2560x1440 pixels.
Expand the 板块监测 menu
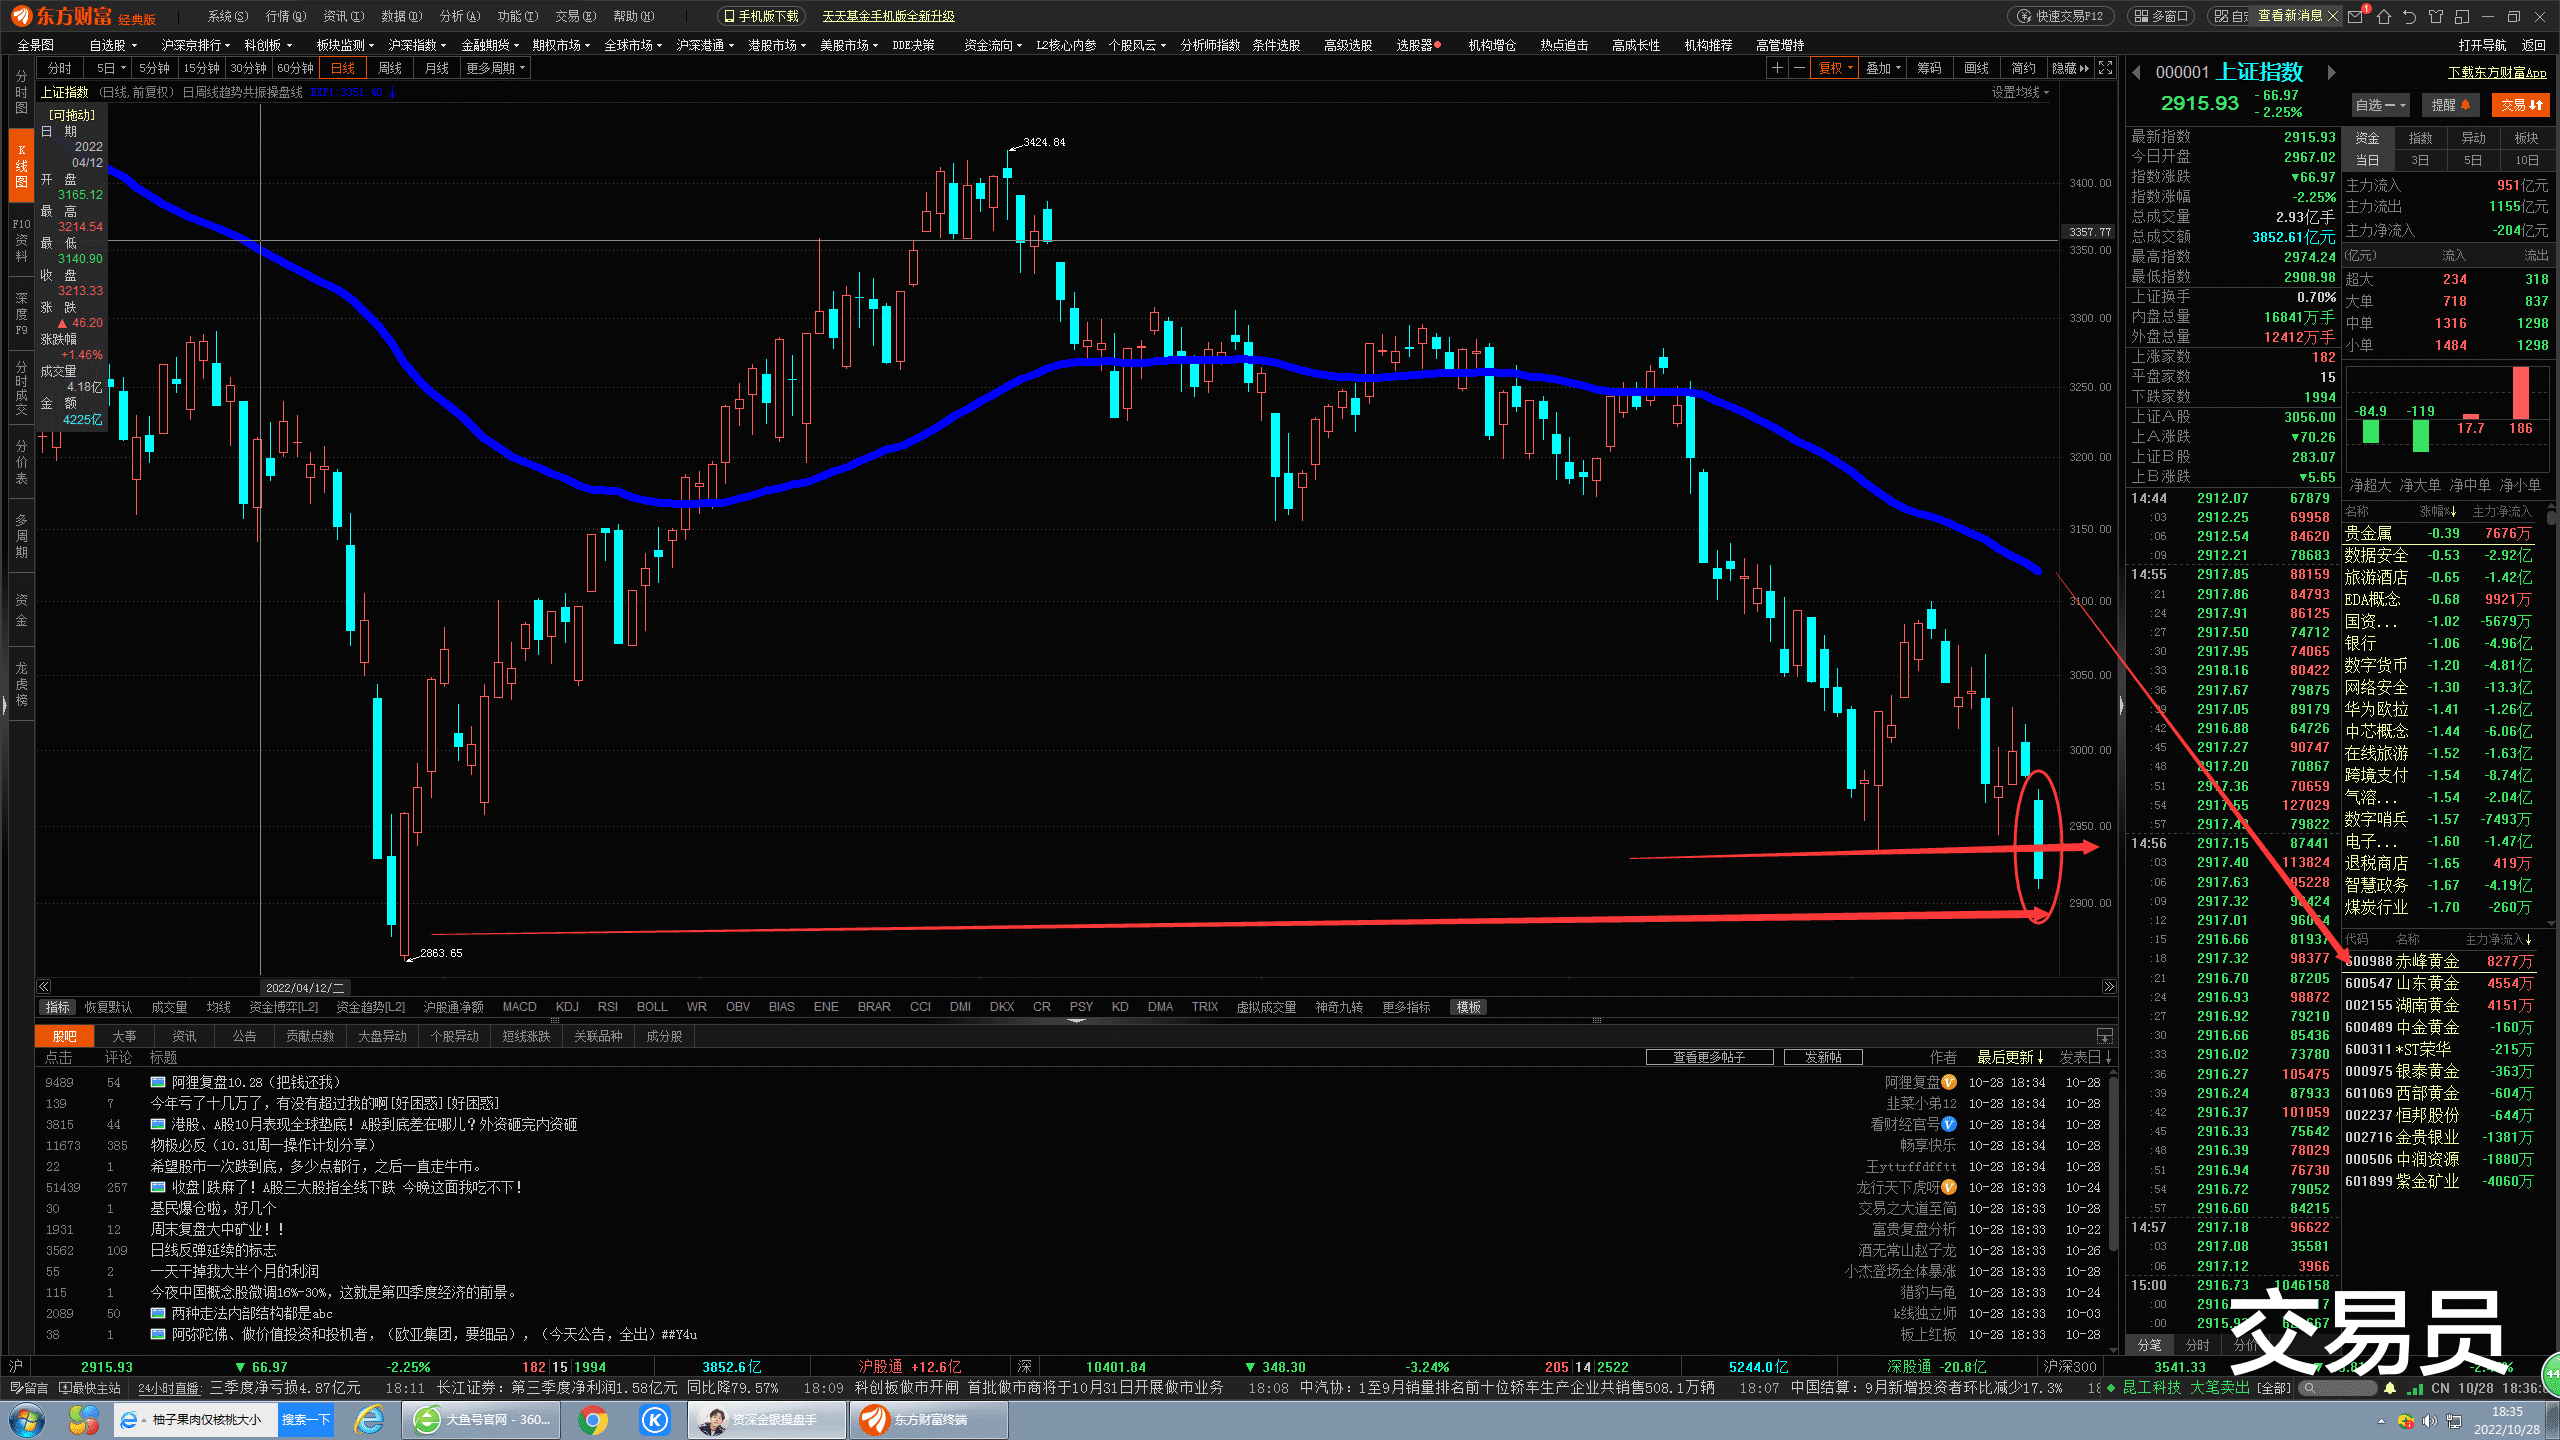346,45
